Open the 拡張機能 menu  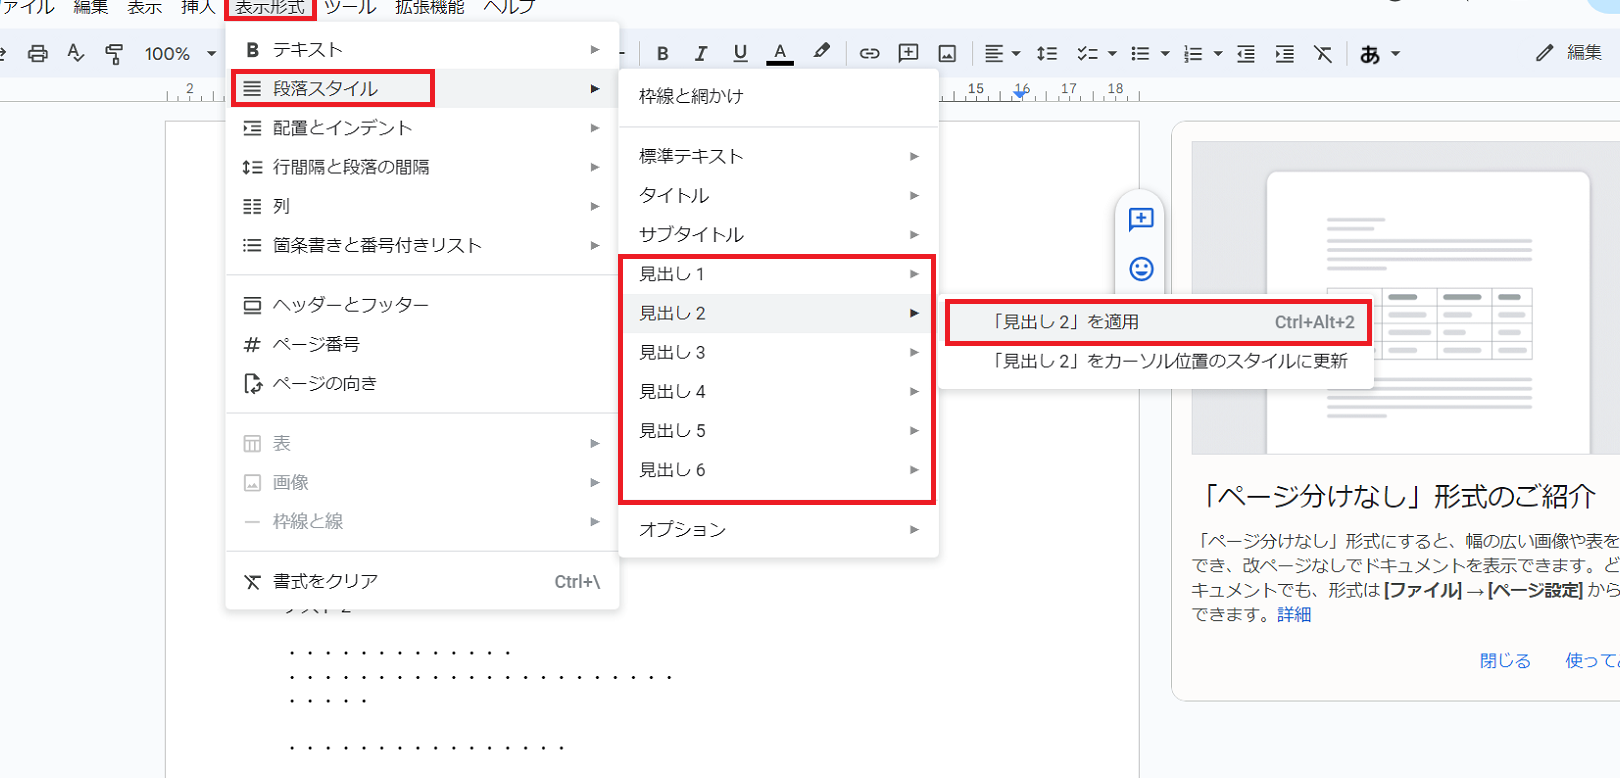[430, 7]
